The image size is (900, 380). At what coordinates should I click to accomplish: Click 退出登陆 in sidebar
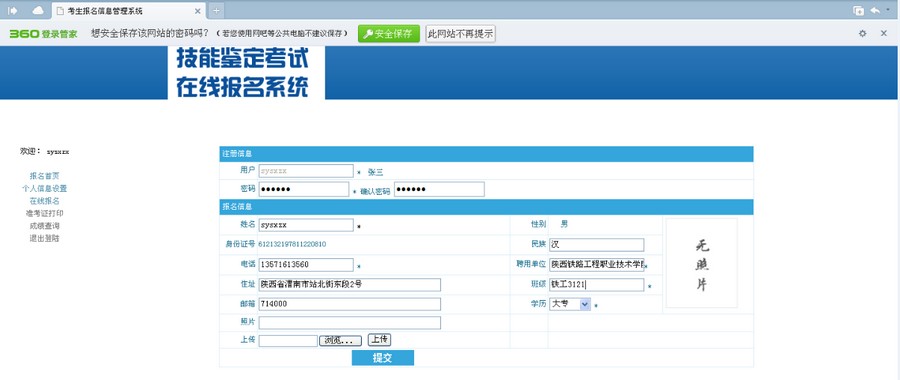pos(44,238)
